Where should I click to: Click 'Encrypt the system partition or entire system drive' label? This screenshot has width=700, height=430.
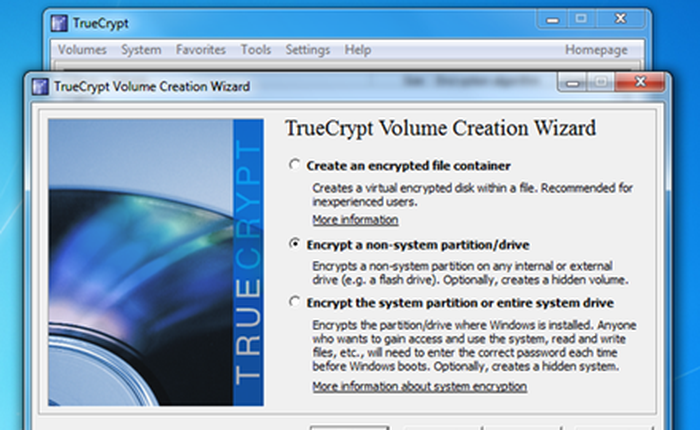click(x=460, y=303)
